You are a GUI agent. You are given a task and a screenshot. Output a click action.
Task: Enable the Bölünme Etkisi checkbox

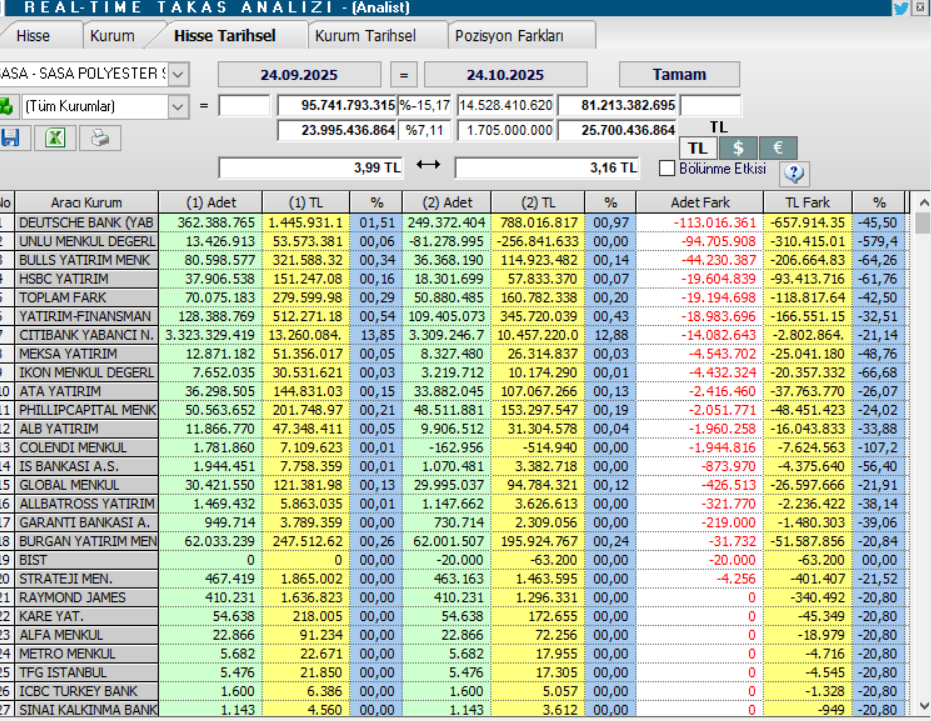coord(668,167)
